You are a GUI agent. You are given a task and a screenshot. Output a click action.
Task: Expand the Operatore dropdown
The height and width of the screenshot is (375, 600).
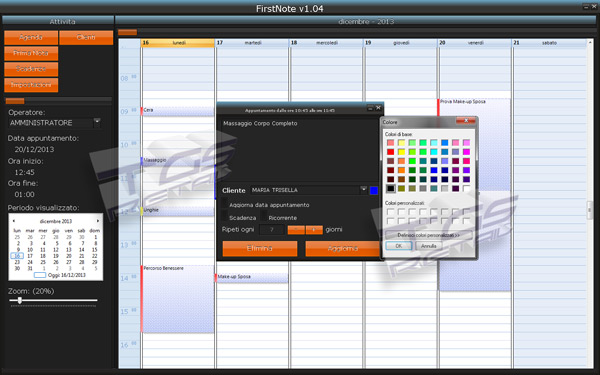coord(97,122)
